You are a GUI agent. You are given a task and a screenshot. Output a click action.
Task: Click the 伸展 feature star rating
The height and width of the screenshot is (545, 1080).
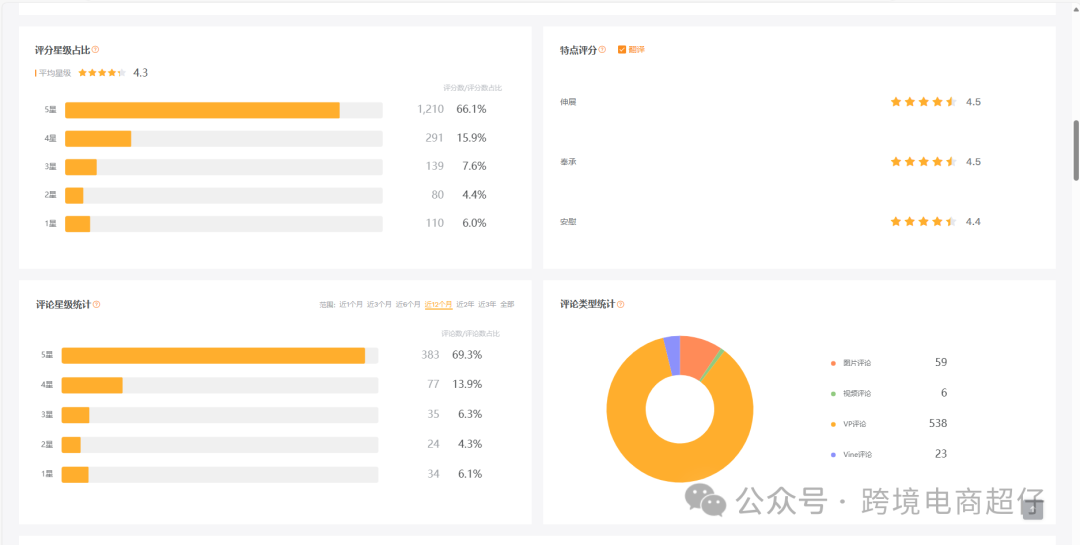pos(923,102)
